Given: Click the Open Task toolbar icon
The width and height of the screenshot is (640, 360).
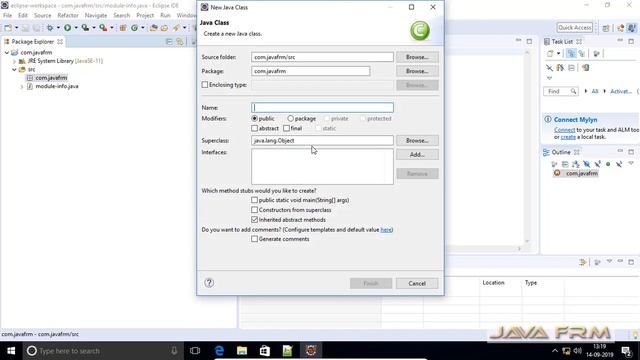Looking at the screenshot, I should (x=164, y=28).
